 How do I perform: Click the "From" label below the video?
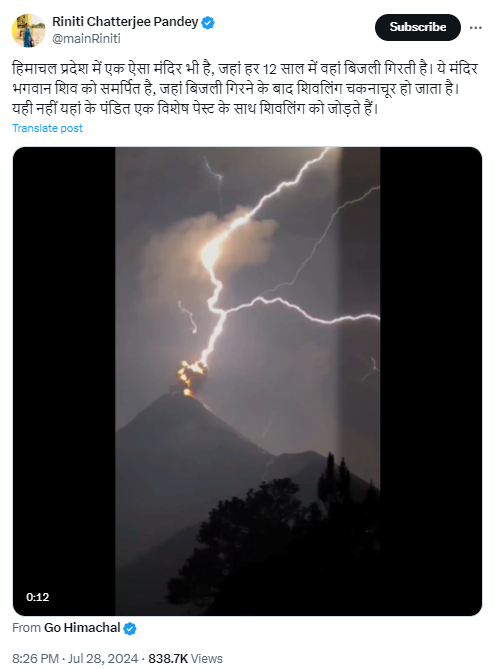26,628
